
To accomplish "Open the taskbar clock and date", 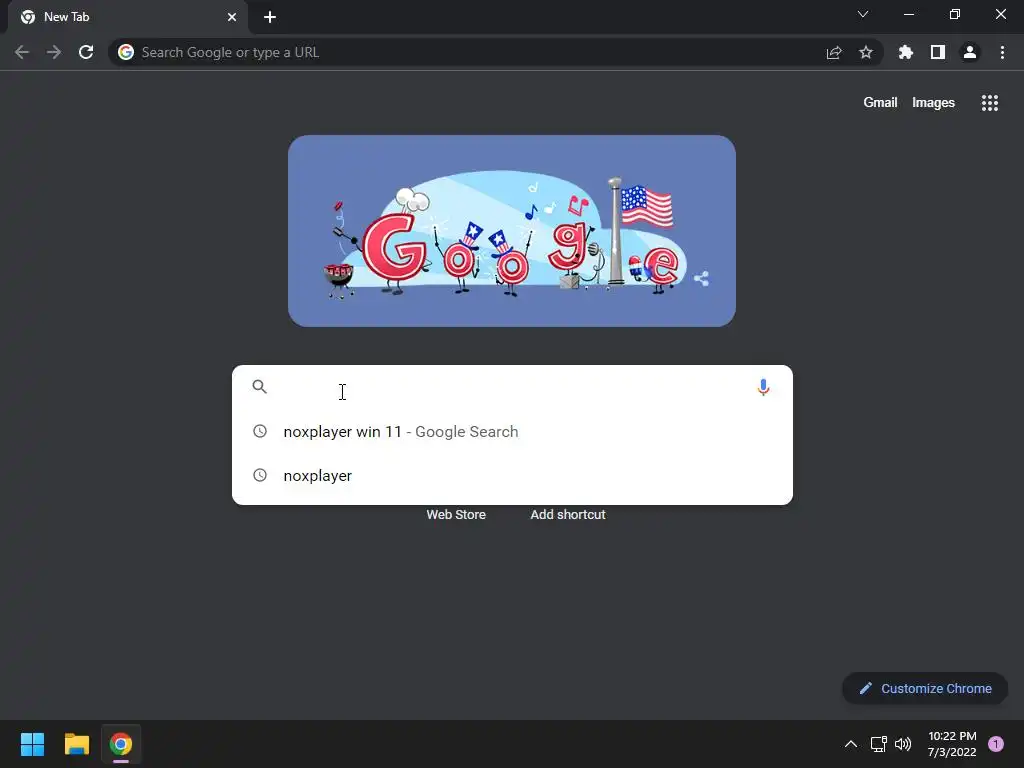I will click(952, 744).
